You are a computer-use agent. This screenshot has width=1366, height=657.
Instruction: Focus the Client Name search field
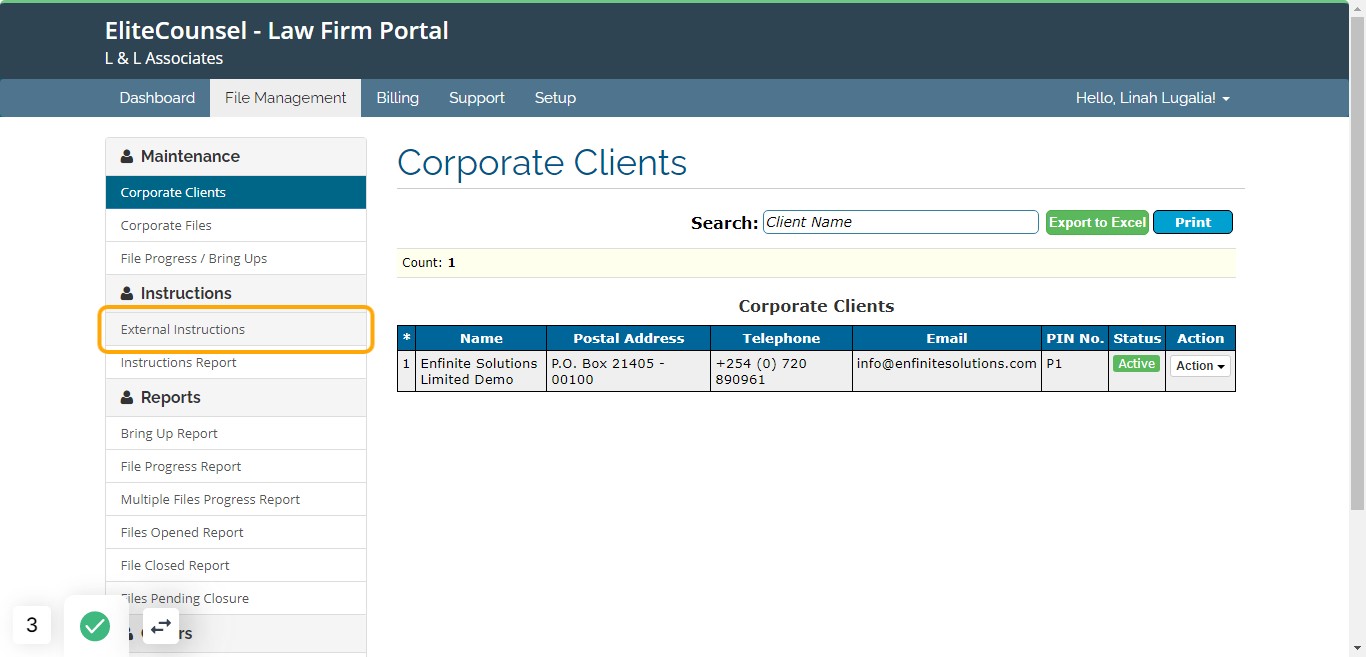click(901, 222)
